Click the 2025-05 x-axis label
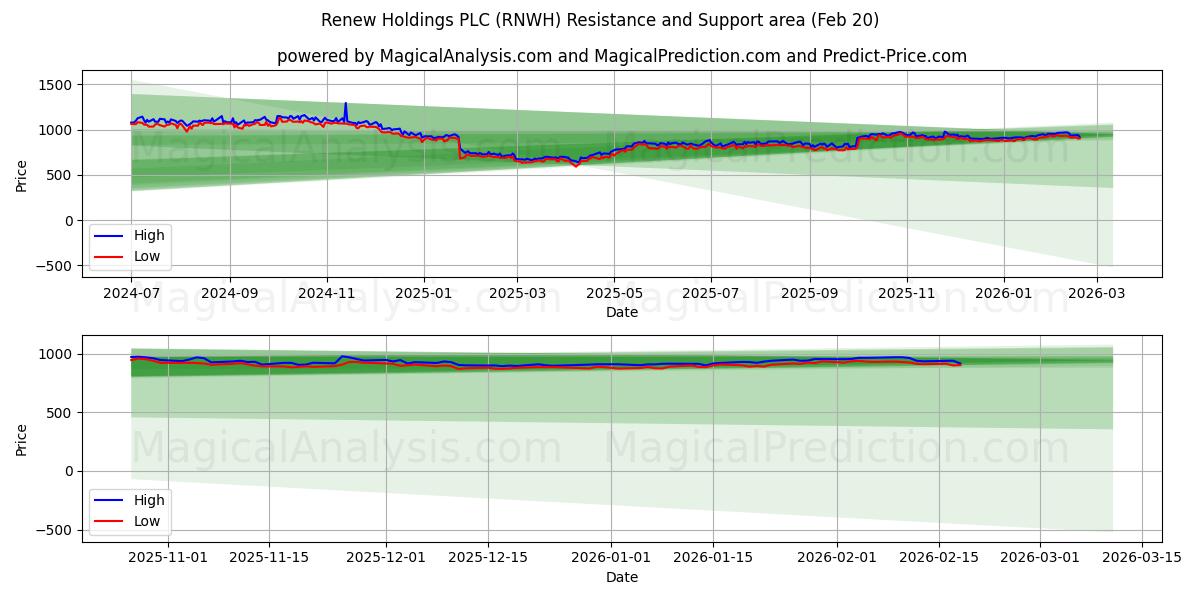1200x600 pixels. point(614,294)
